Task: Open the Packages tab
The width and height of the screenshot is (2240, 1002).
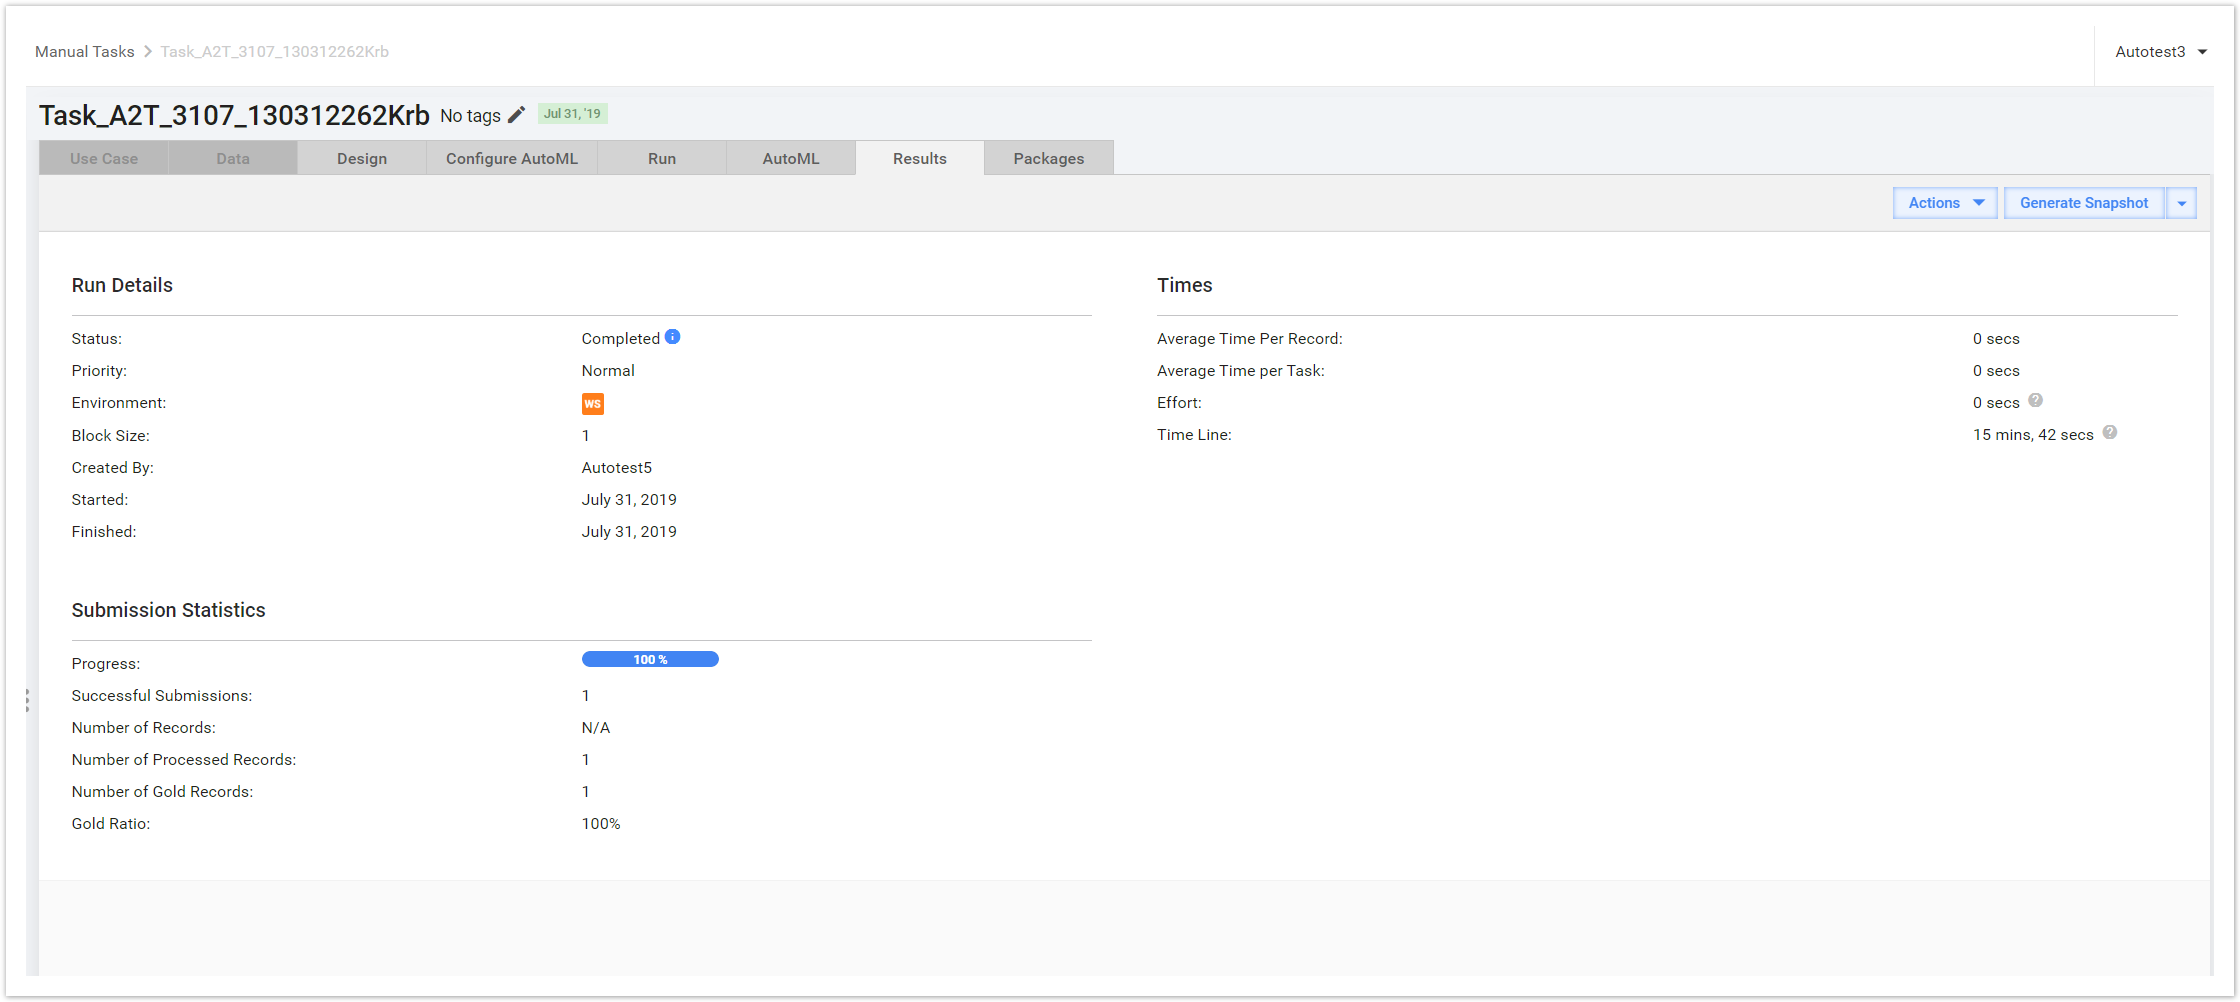Action: click(x=1049, y=158)
